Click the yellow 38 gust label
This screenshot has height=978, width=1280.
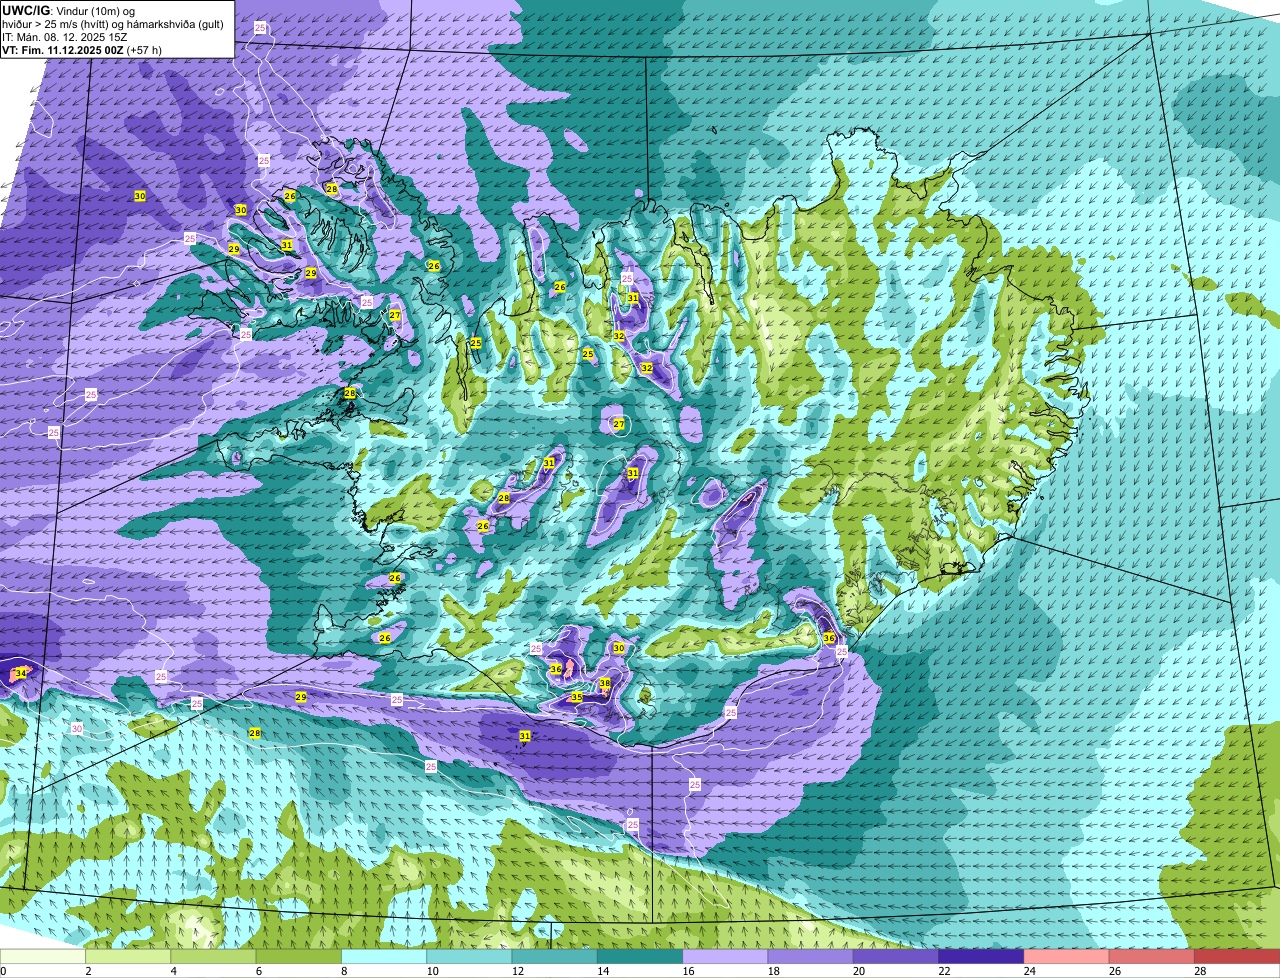click(604, 684)
